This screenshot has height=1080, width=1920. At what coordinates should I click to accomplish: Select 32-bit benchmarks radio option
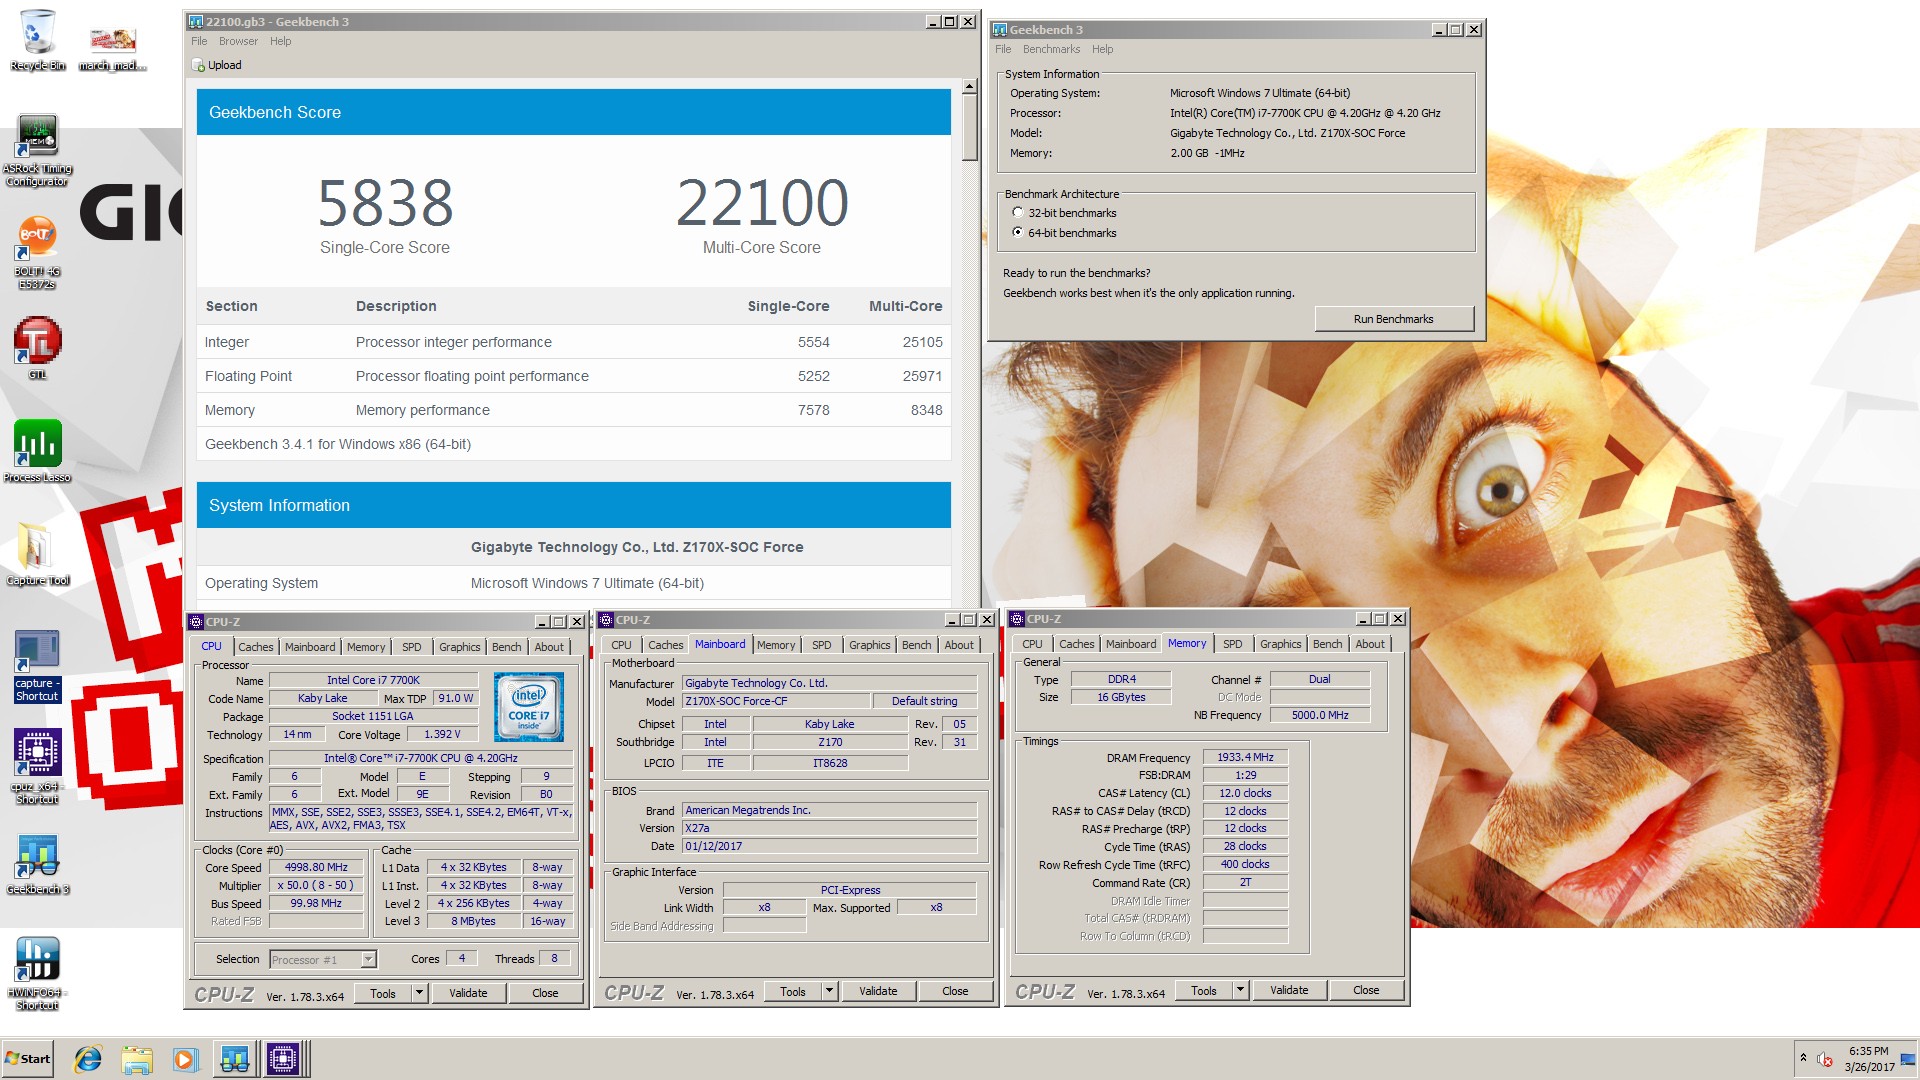click(x=1018, y=213)
